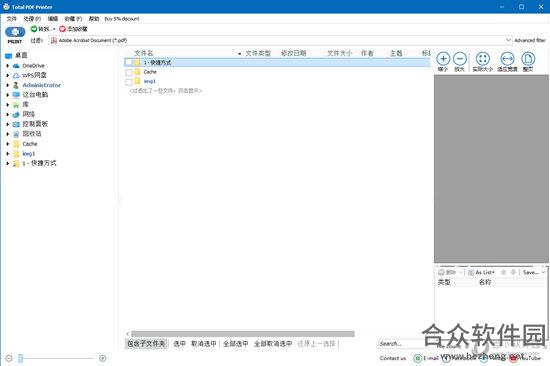The width and height of the screenshot is (550, 366).
Task: Click the red 添加收藏 add favorite icon
Action: pyautogui.click(x=62, y=29)
